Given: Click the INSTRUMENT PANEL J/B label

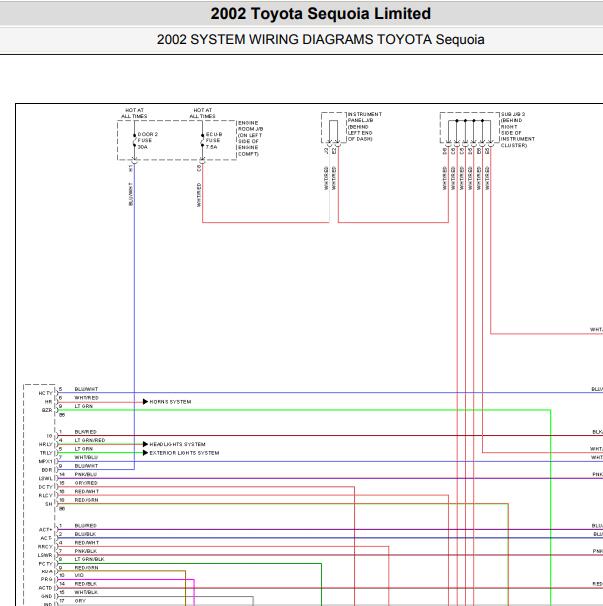Looking at the screenshot, I should [365, 126].
